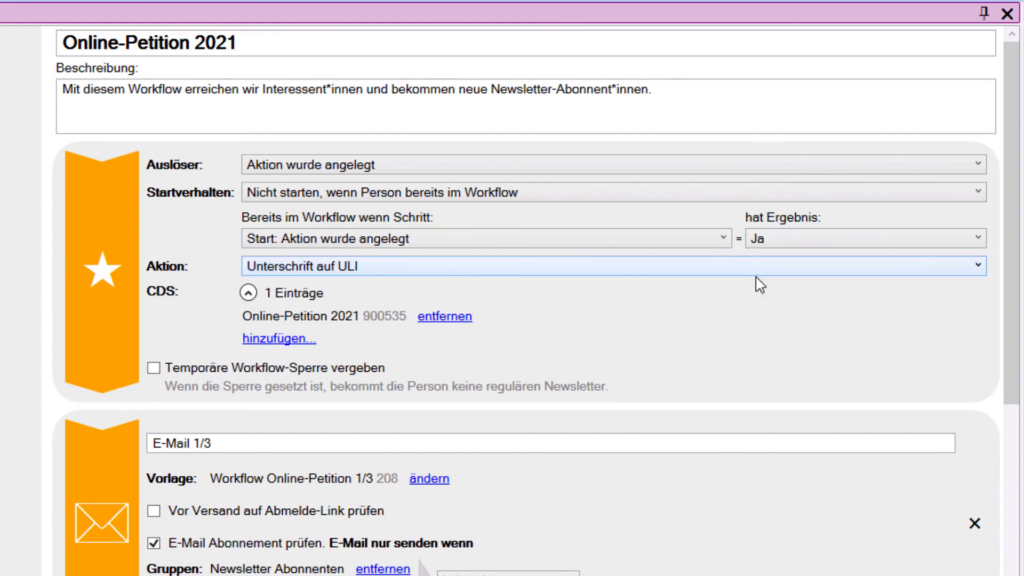Click 'entfernen' next to Newsletter Abonnenten
This screenshot has height=576, width=1024.
[383, 569]
